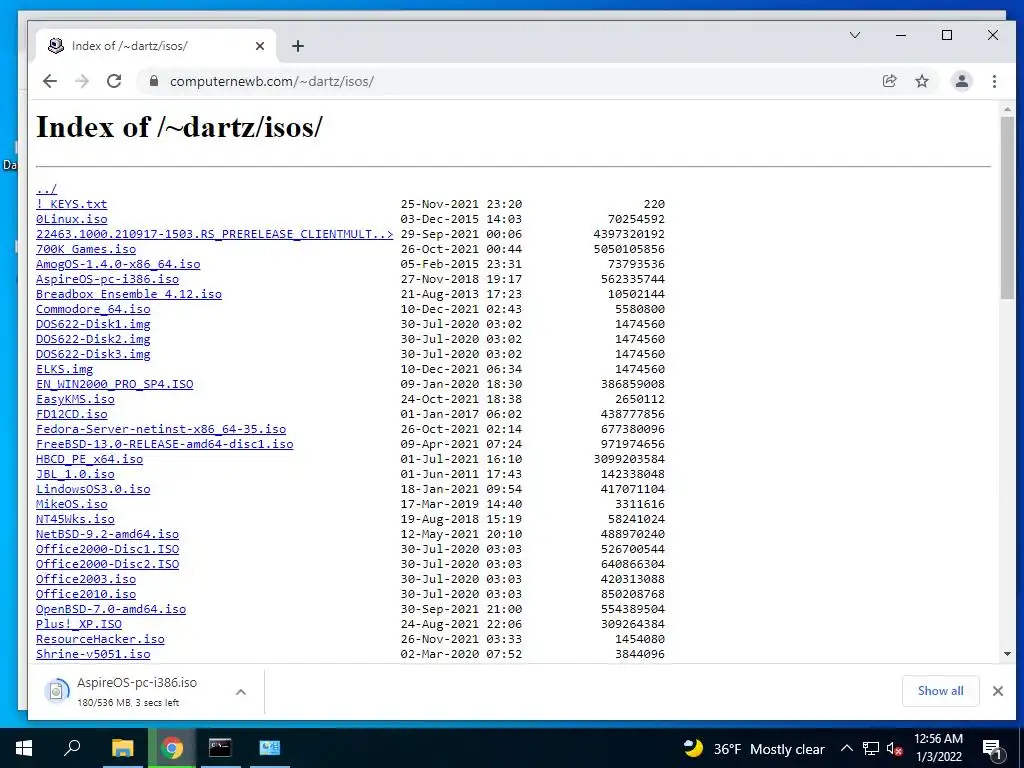Screen dimensions: 1024x768
Task: Show hidden tray icons chevron
Action: point(846,749)
